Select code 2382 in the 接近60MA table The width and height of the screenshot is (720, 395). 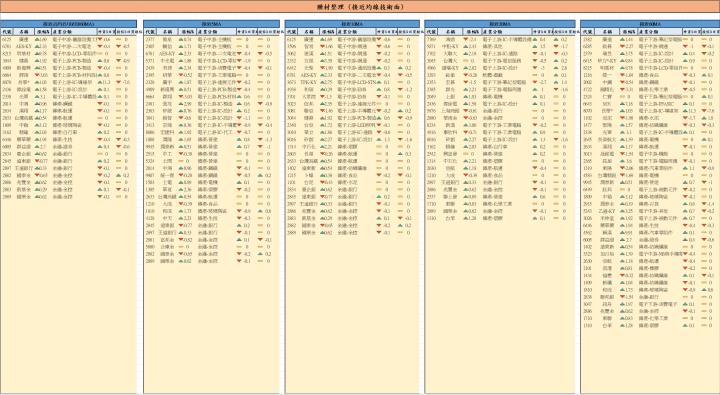click(x=587, y=40)
